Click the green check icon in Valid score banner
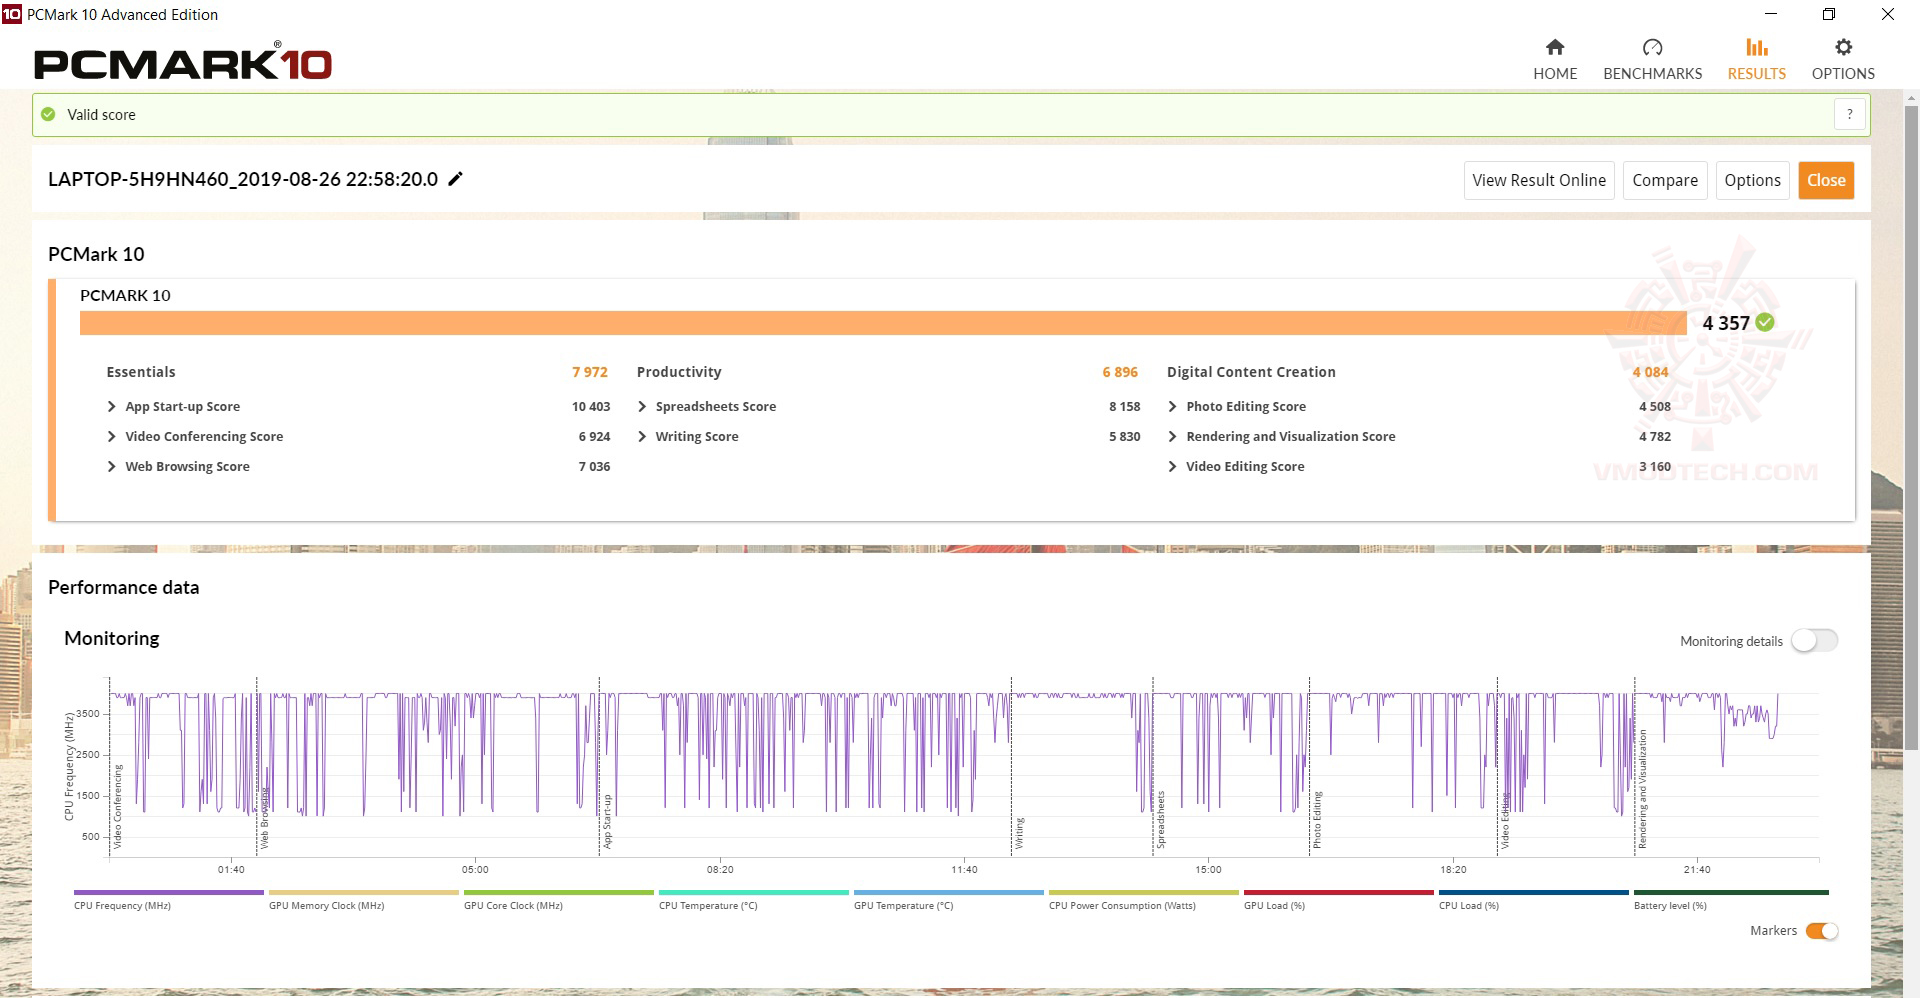This screenshot has width=1920, height=998. click(x=48, y=114)
